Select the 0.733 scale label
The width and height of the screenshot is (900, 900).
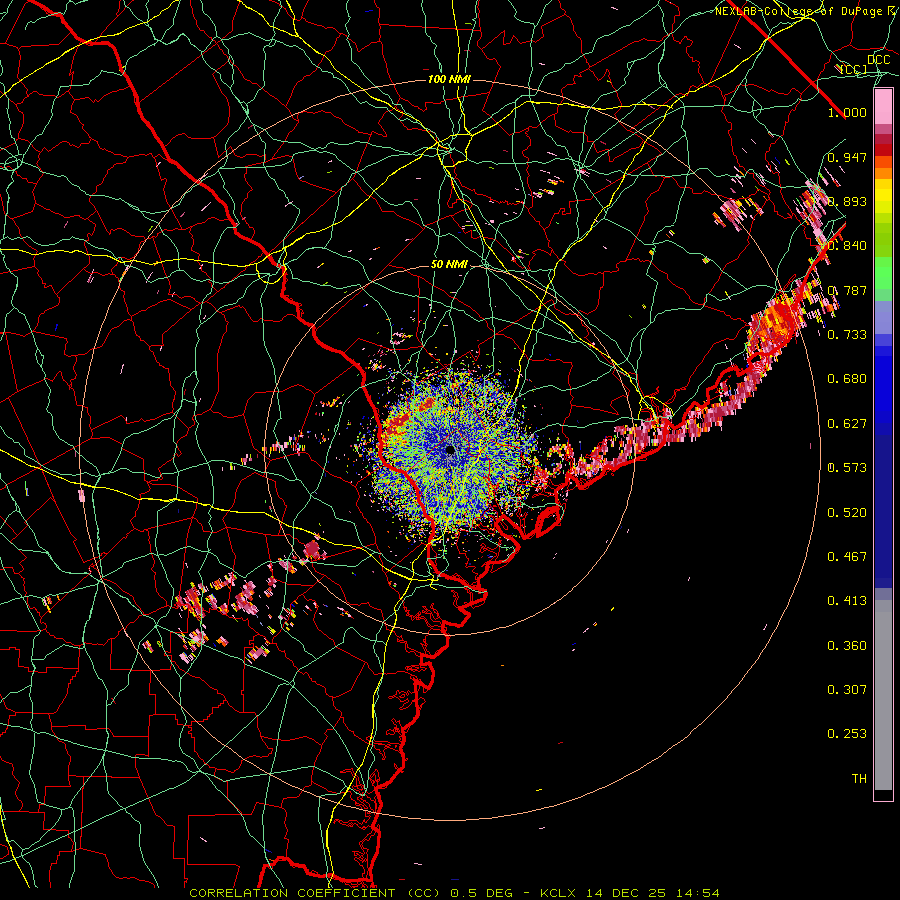click(847, 335)
